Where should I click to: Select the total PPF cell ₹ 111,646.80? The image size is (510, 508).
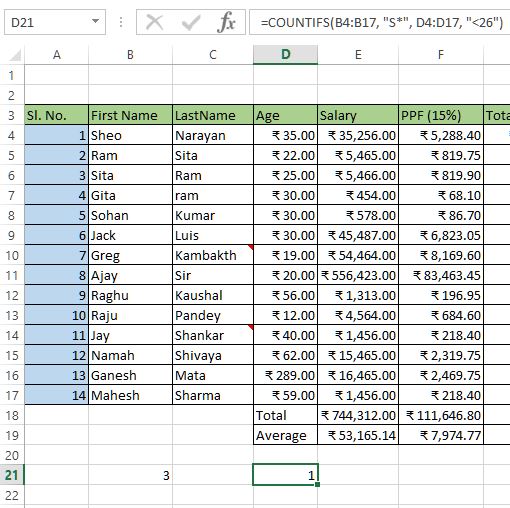click(441, 415)
